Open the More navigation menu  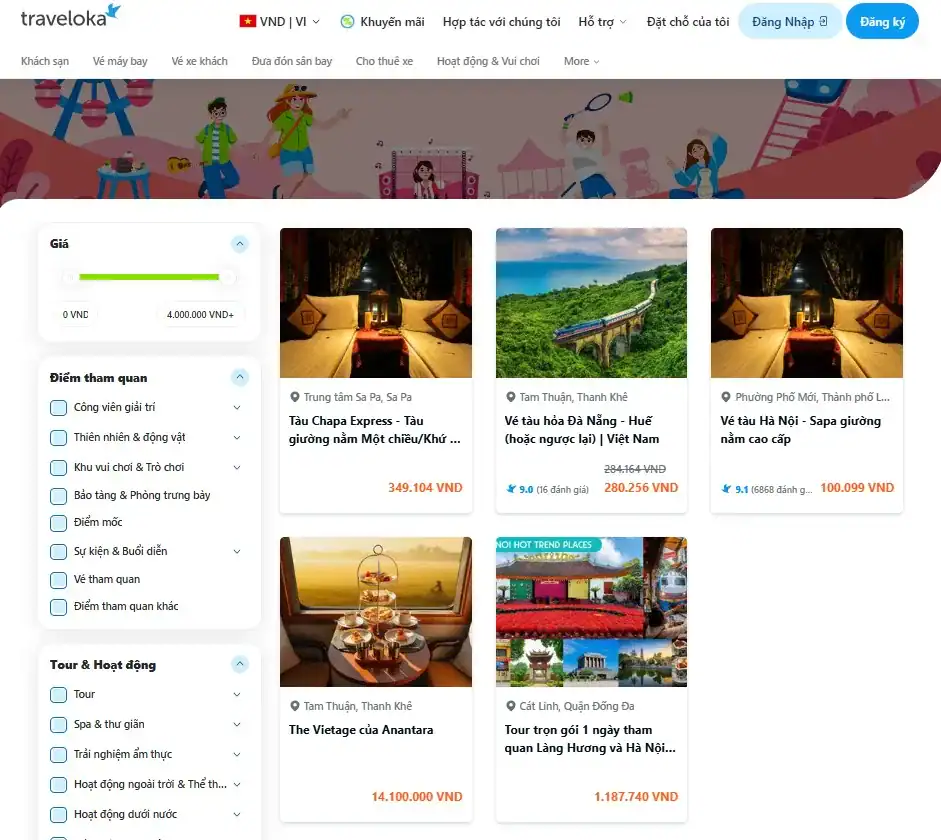click(x=580, y=61)
